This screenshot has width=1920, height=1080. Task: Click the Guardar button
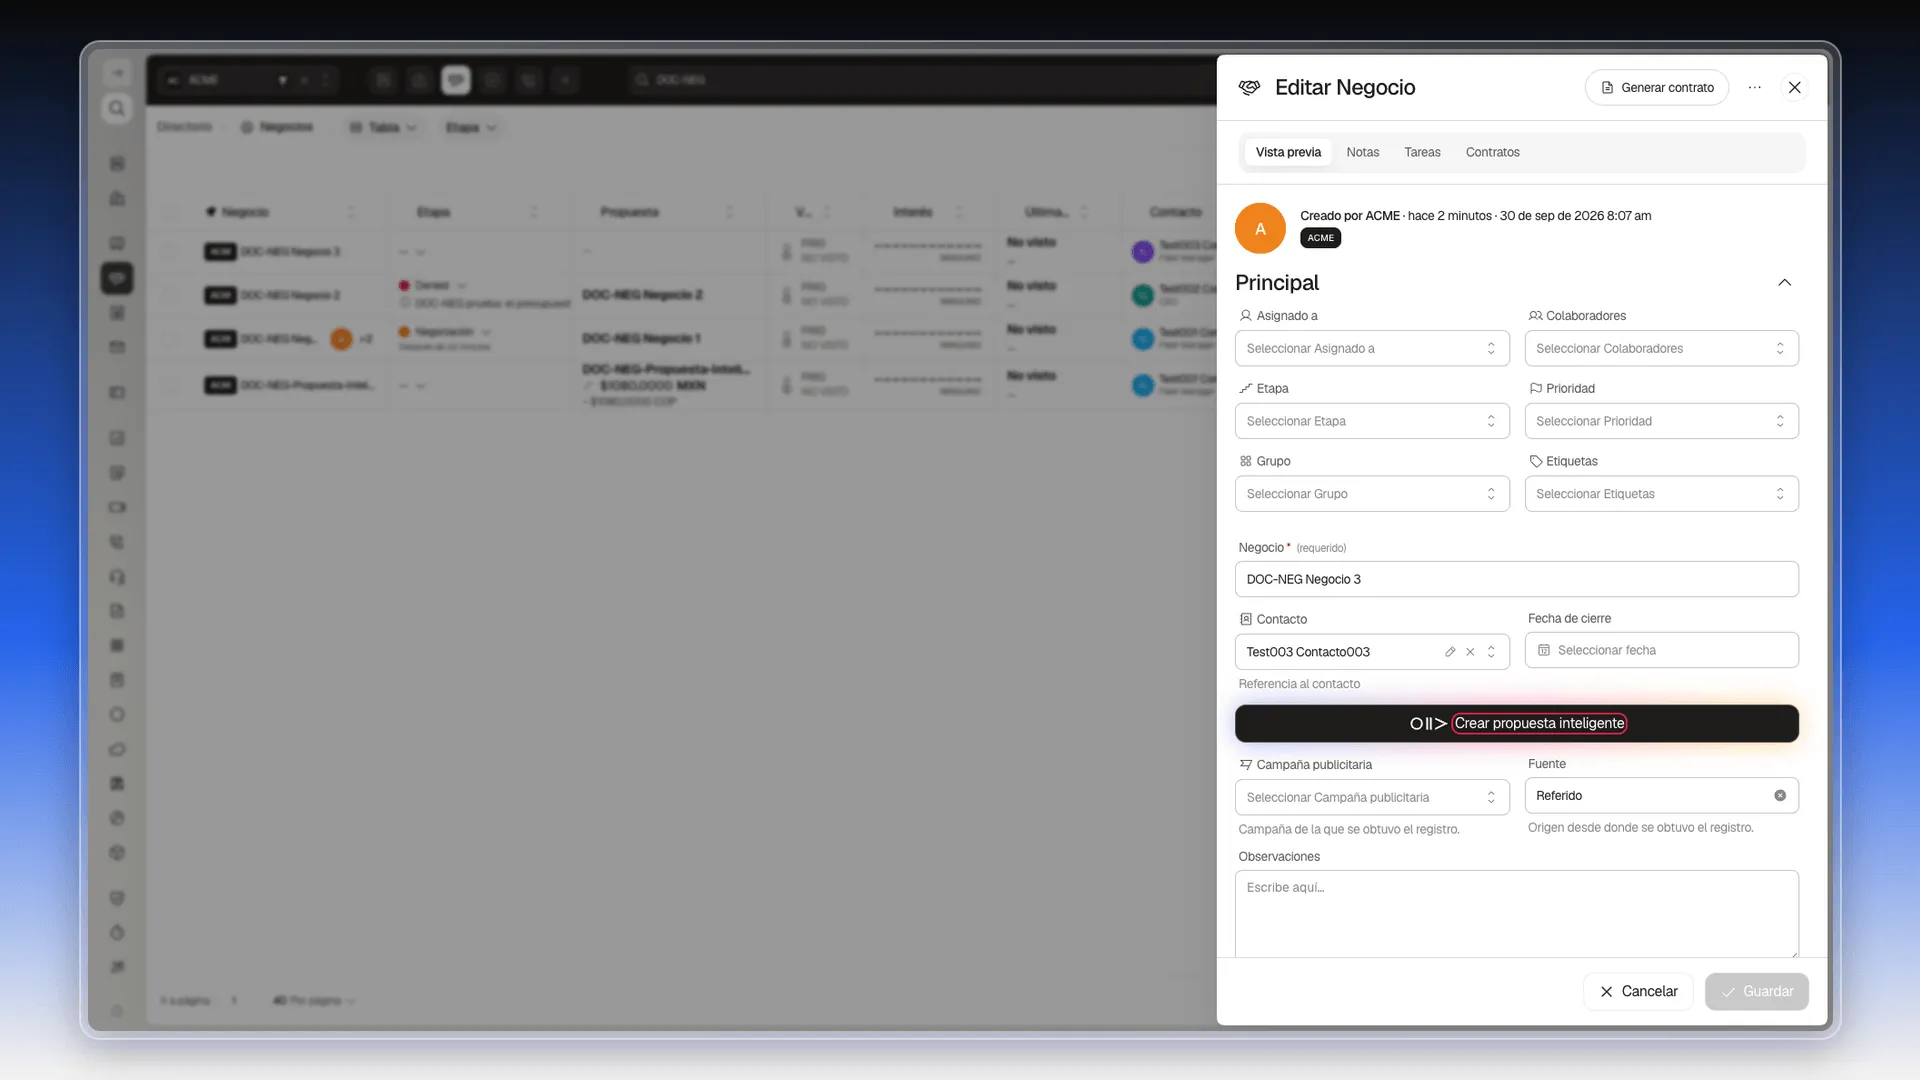(x=1756, y=992)
